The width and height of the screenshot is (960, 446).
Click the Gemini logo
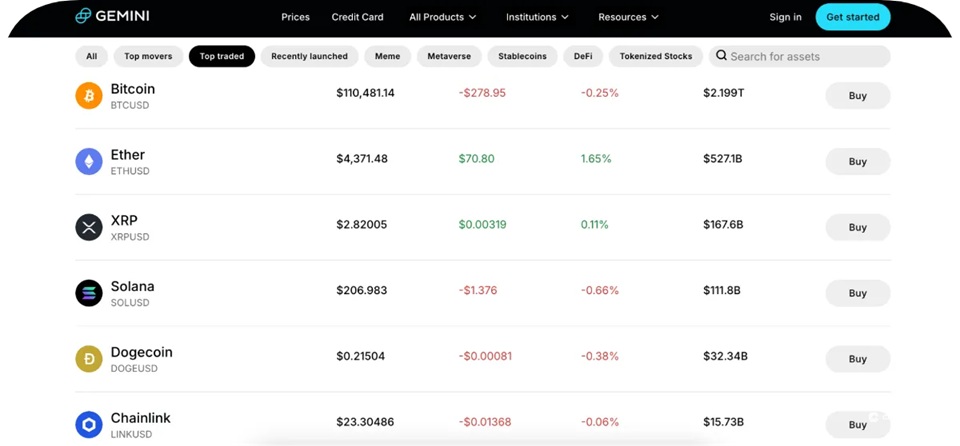113,17
